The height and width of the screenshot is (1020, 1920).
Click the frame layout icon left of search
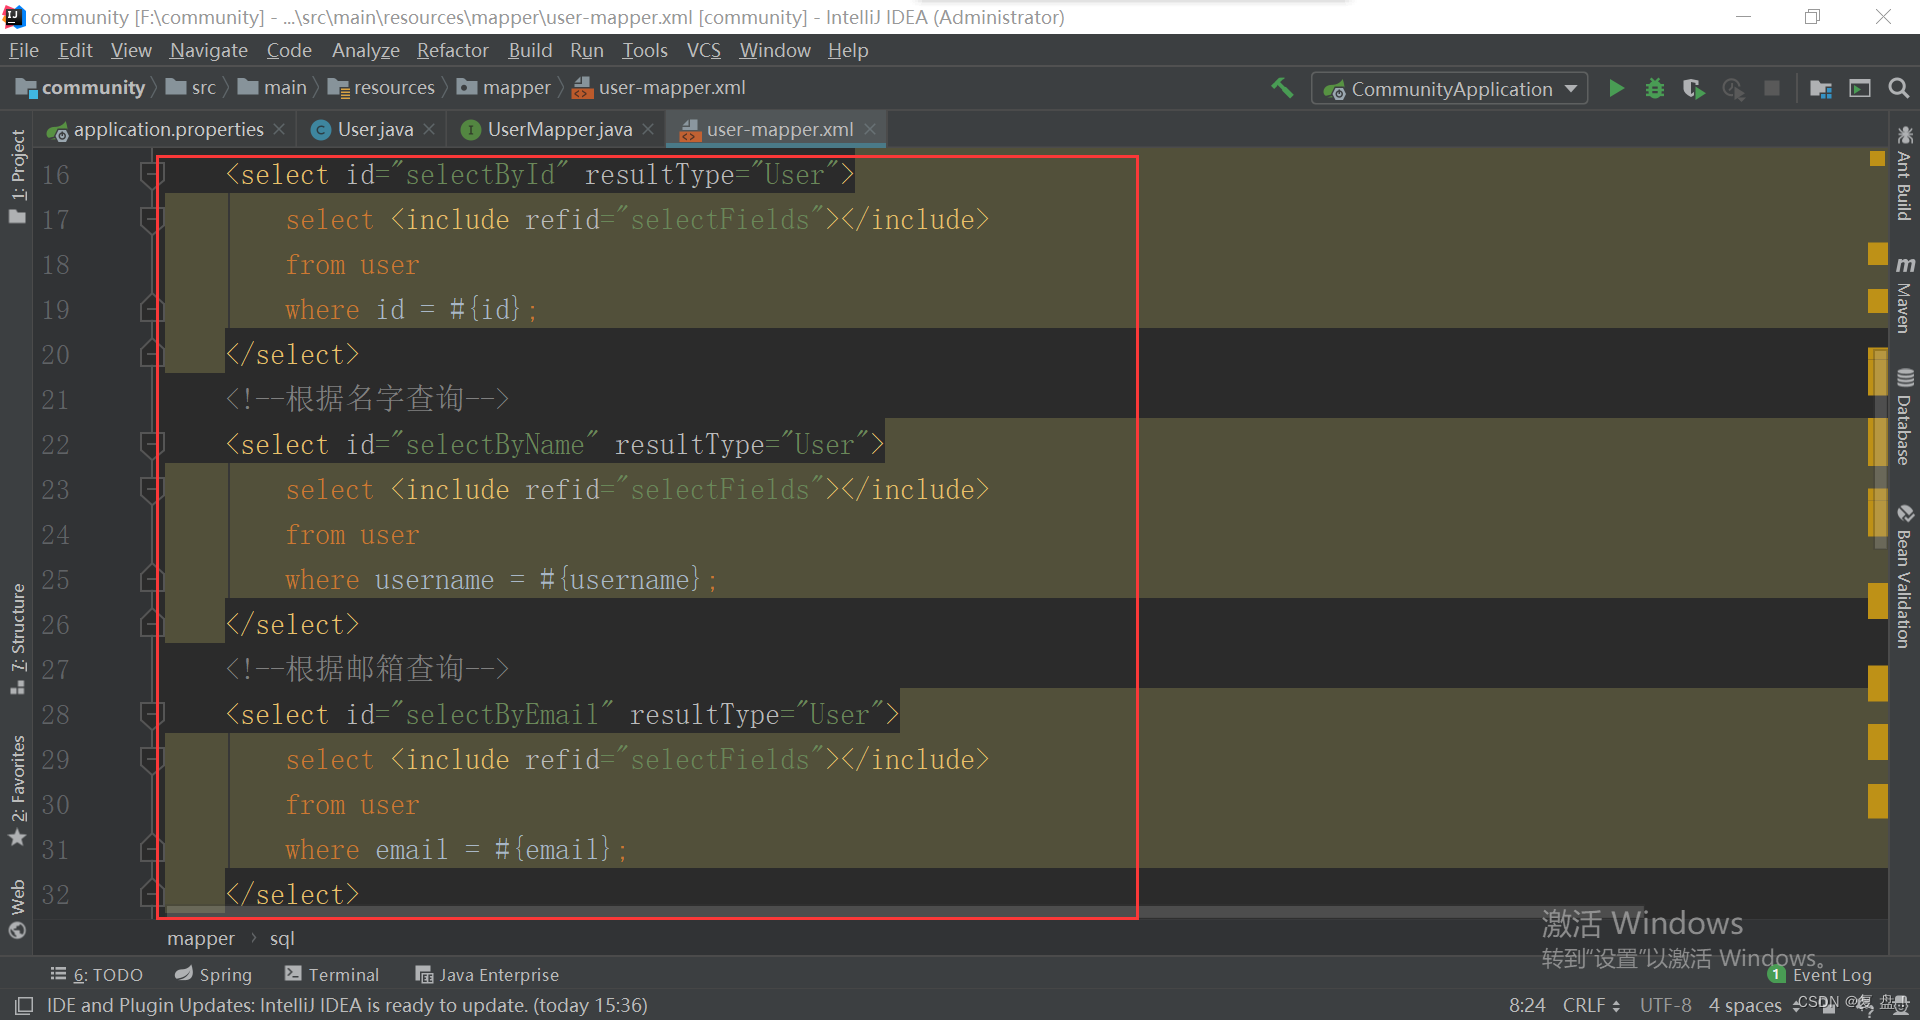pyautogui.click(x=1860, y=89)
